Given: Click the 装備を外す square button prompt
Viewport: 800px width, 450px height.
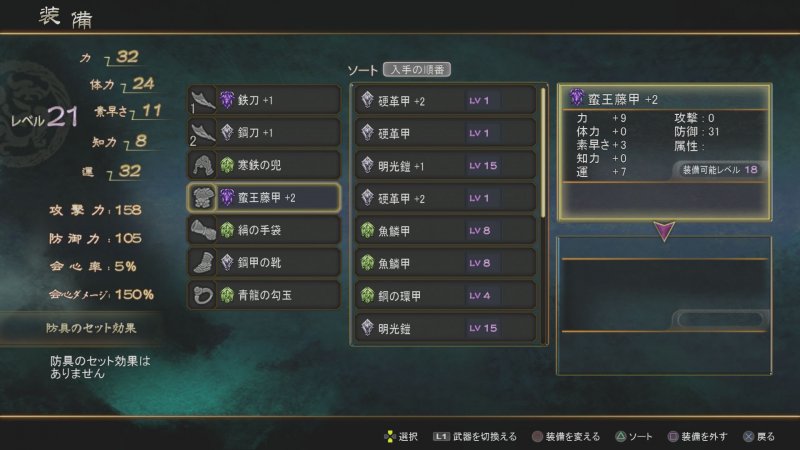Looking at the screenshot, I should [x=697, y=437].
